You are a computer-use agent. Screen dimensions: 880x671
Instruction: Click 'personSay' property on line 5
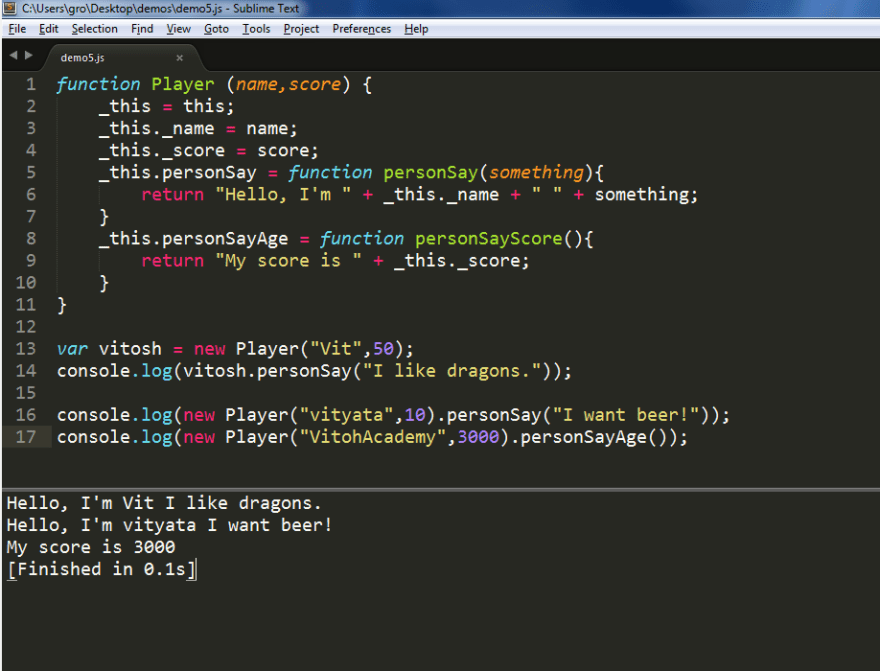tap(209, 173)
